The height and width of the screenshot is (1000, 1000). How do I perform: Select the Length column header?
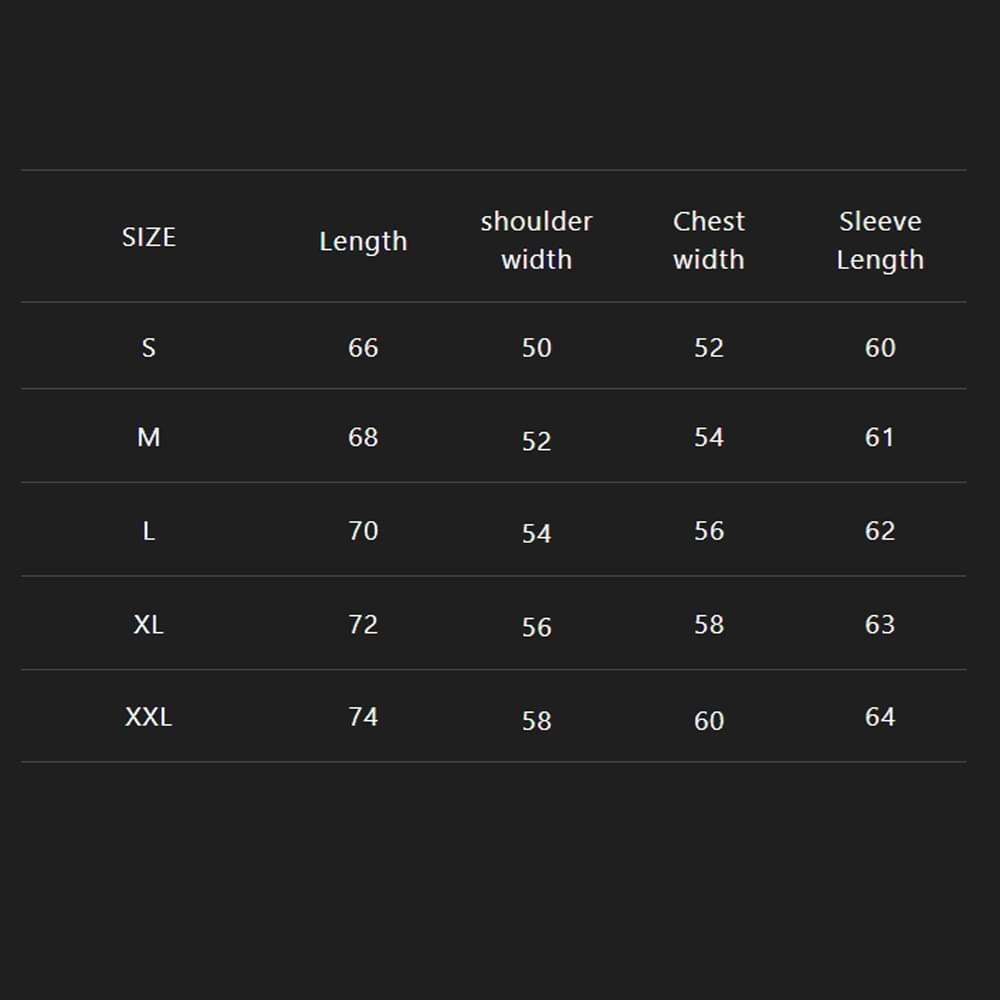click(x=363, y=241)
